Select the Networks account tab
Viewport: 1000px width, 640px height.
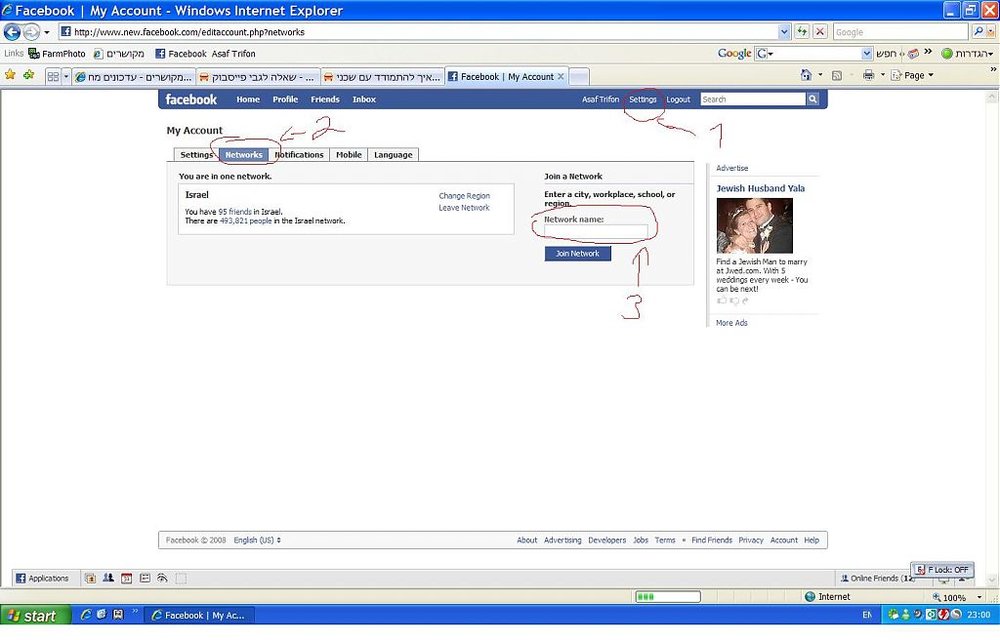coord(243,155)
